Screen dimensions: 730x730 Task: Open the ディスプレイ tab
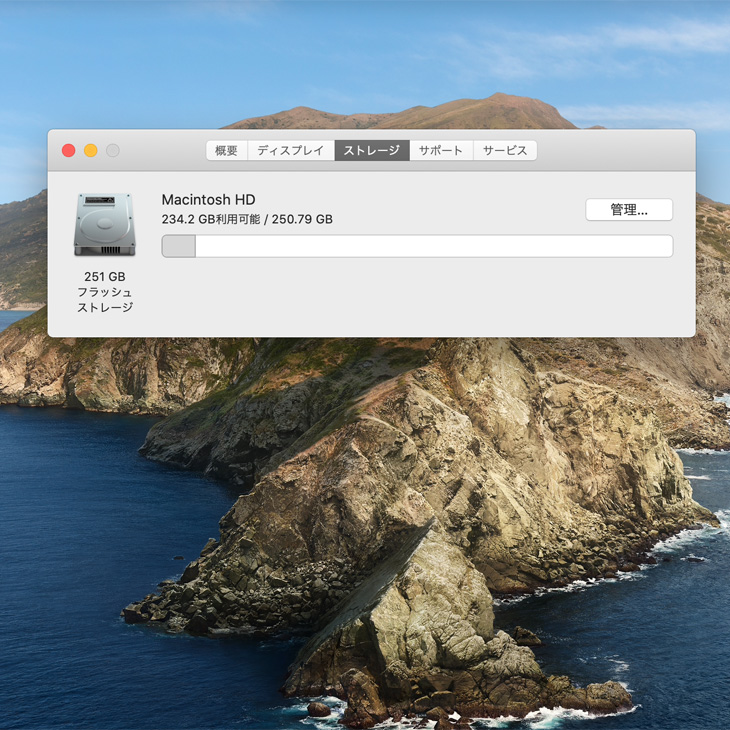coord(290,151)
